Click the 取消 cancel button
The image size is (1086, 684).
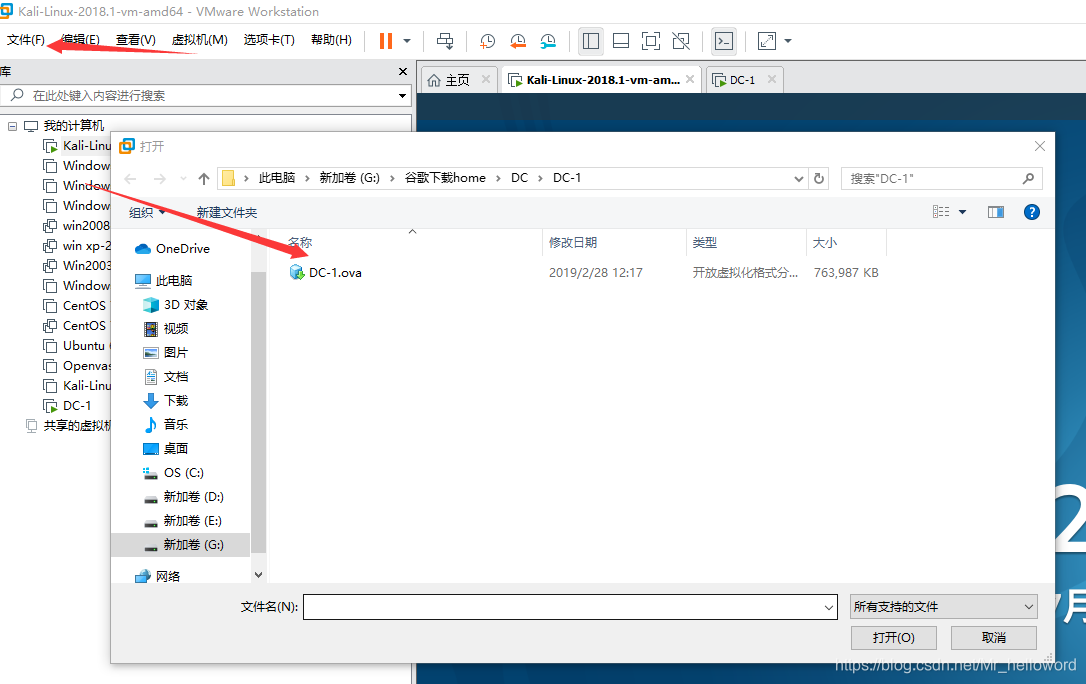click(993, 638)
